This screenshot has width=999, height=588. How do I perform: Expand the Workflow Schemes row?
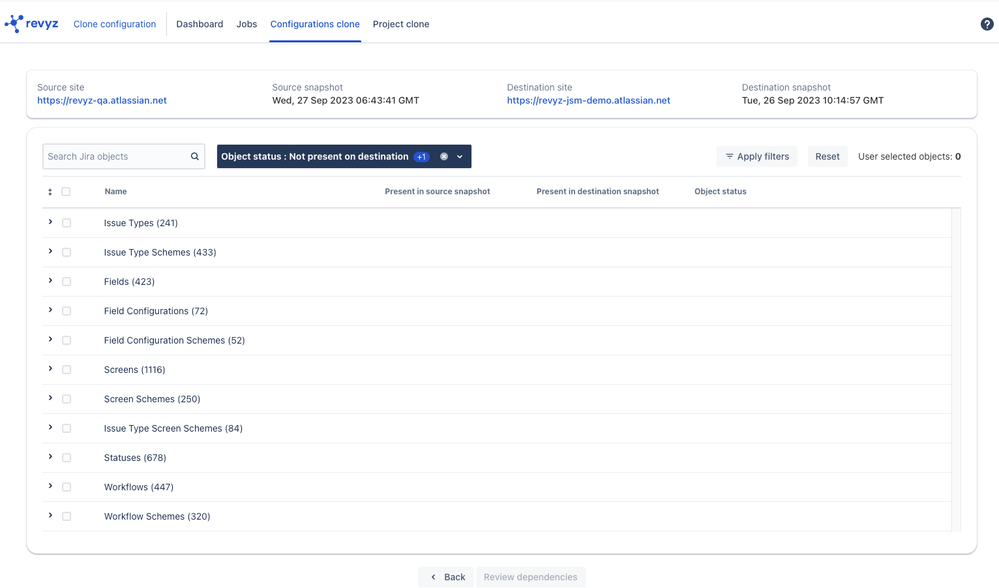[50, 515]
